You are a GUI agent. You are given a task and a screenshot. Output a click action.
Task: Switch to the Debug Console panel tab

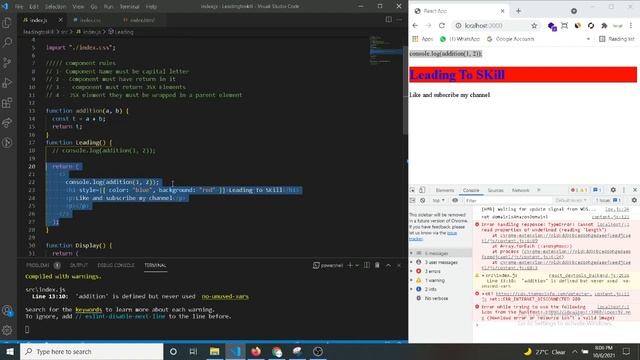click(116, 265)
